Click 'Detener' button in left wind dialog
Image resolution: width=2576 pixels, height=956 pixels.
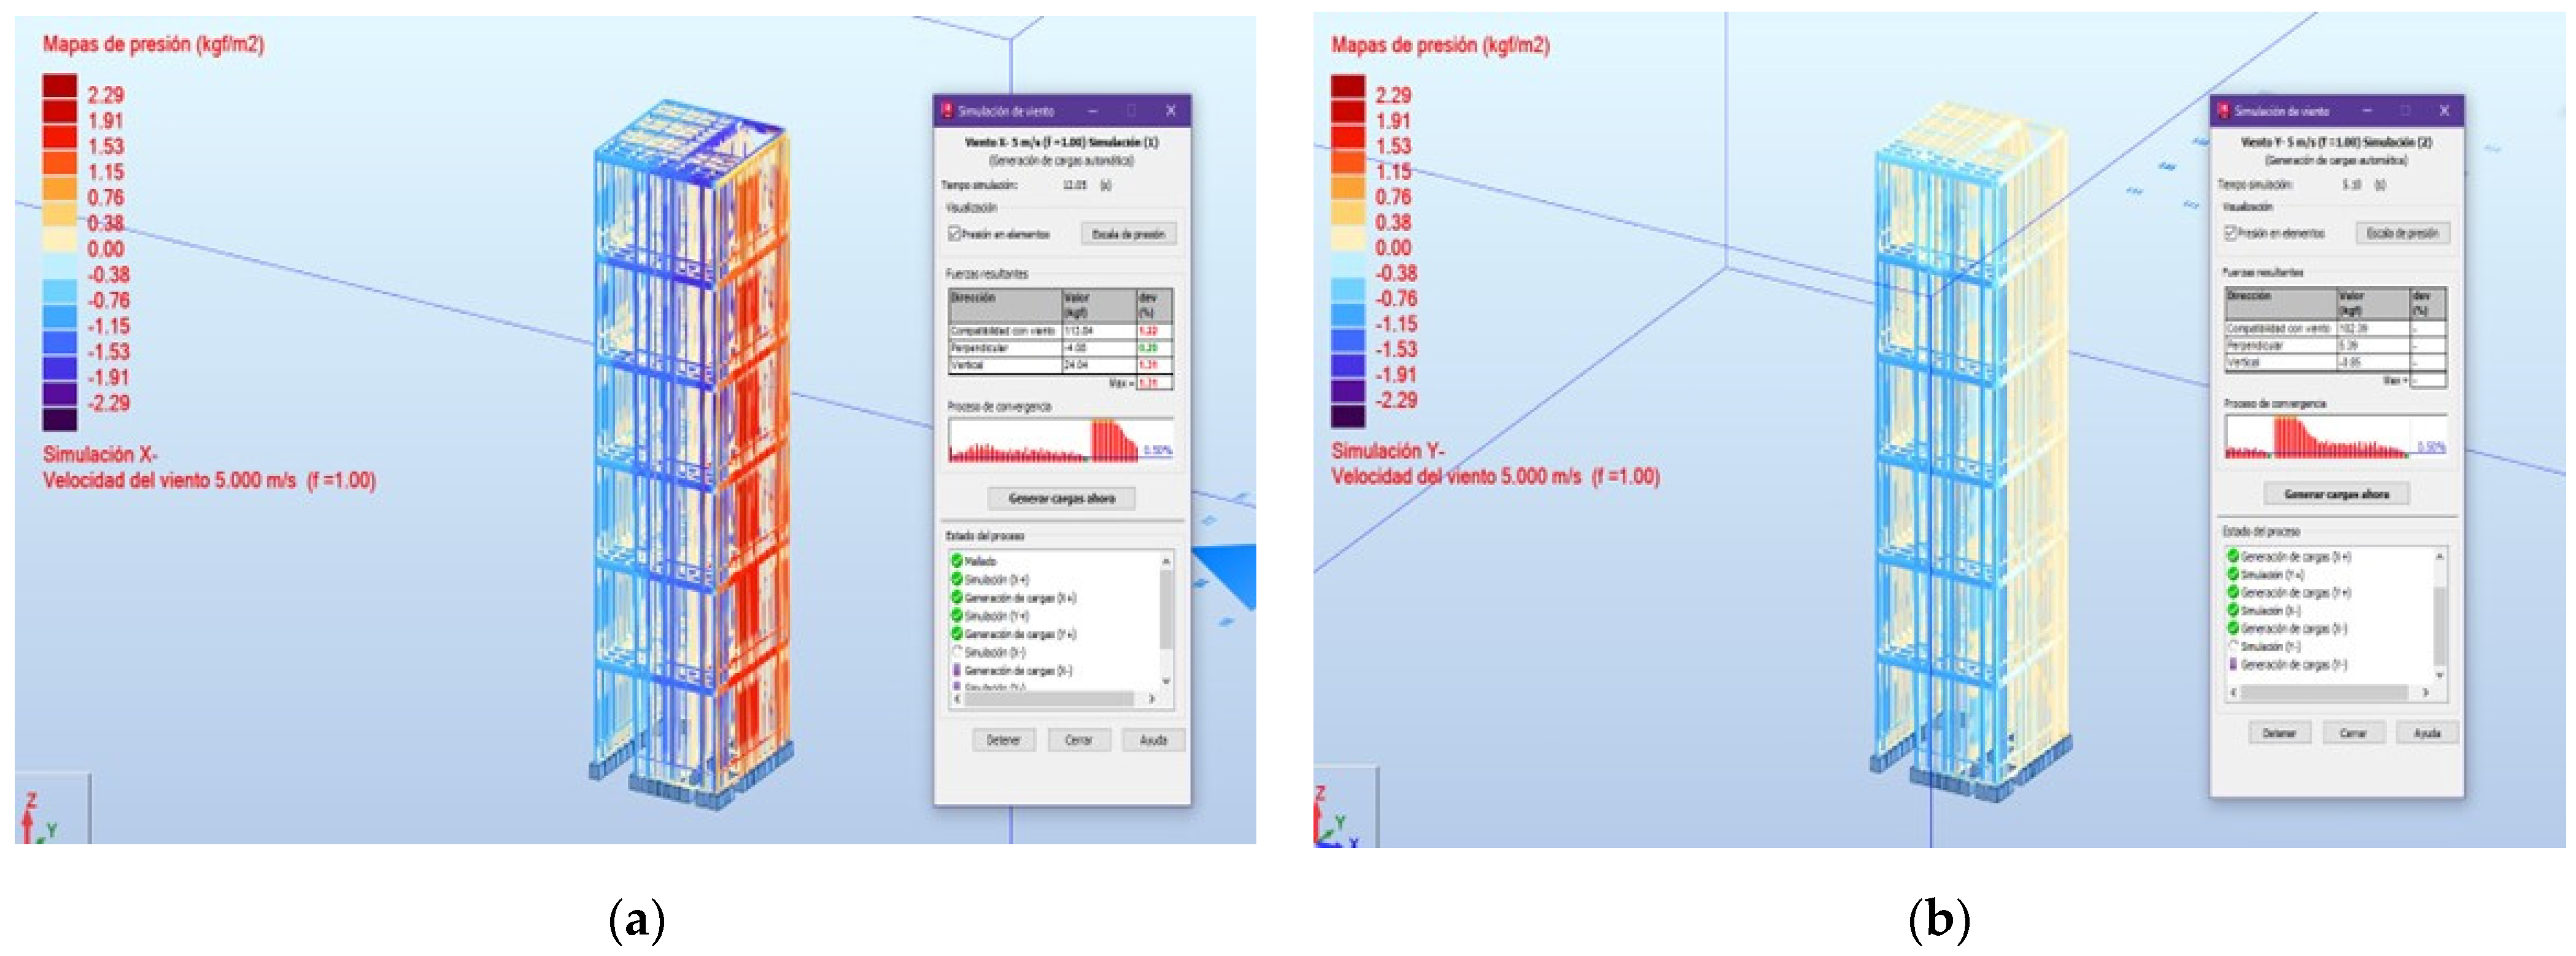[1003, 740]
